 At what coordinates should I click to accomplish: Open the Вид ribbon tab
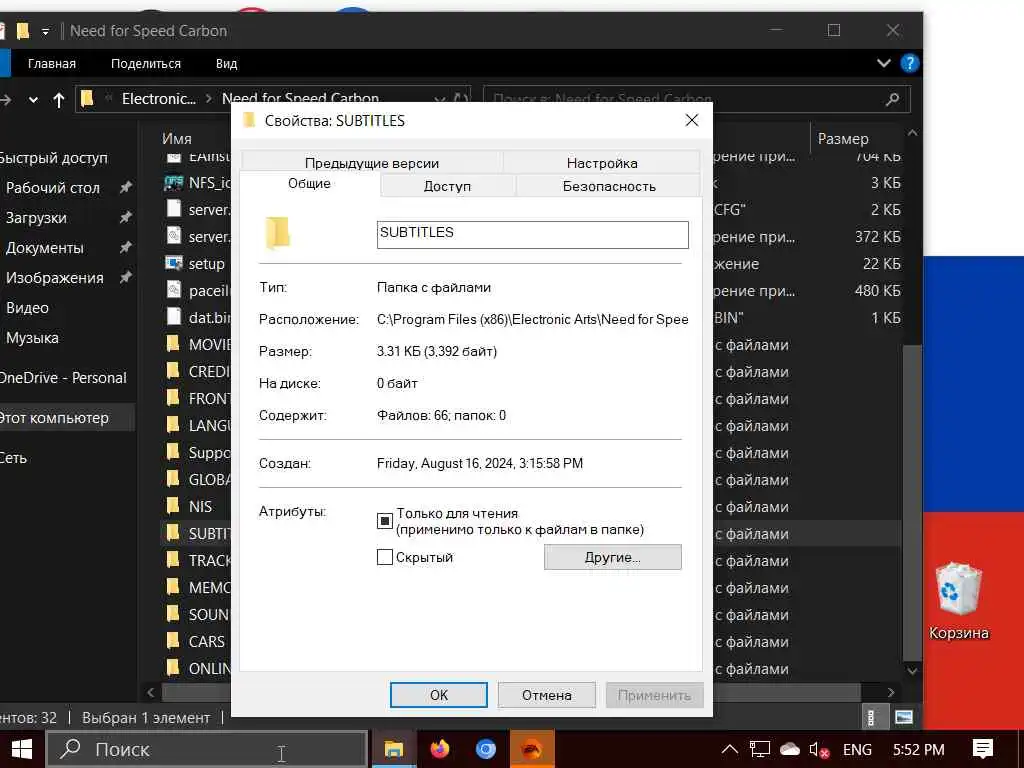226,63
